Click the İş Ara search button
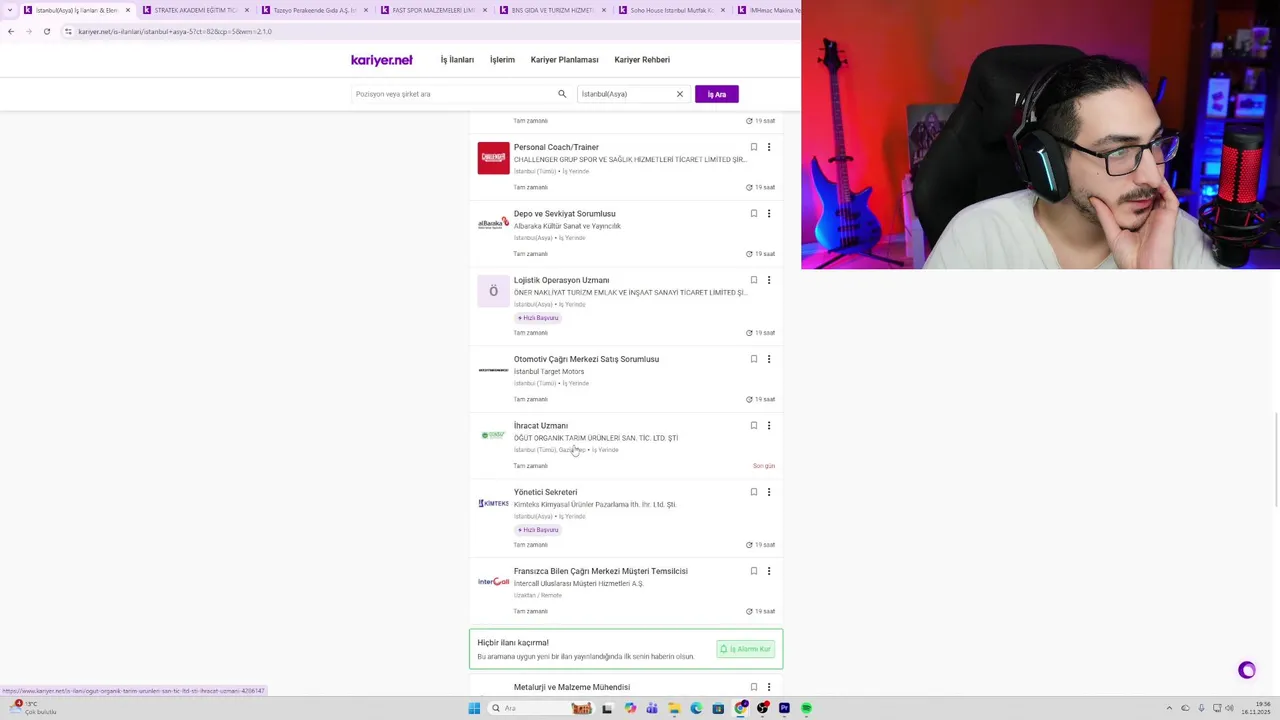1280x720 pixels. pos(717,94)
